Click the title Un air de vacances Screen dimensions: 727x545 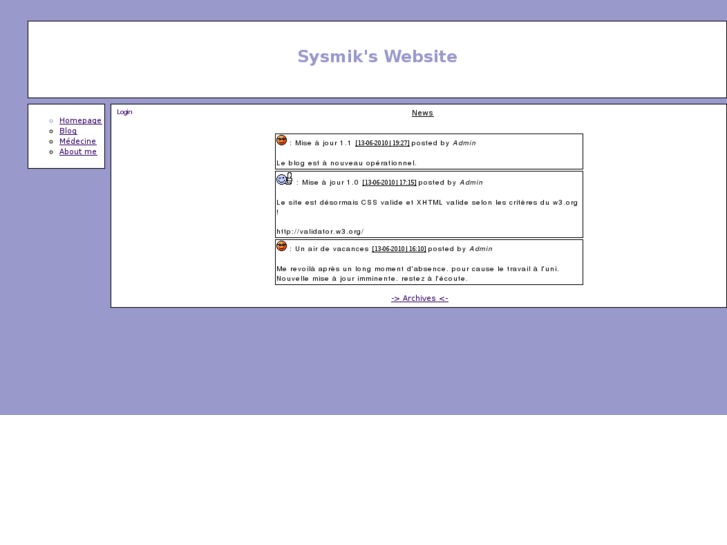click(x=332, y=249)
